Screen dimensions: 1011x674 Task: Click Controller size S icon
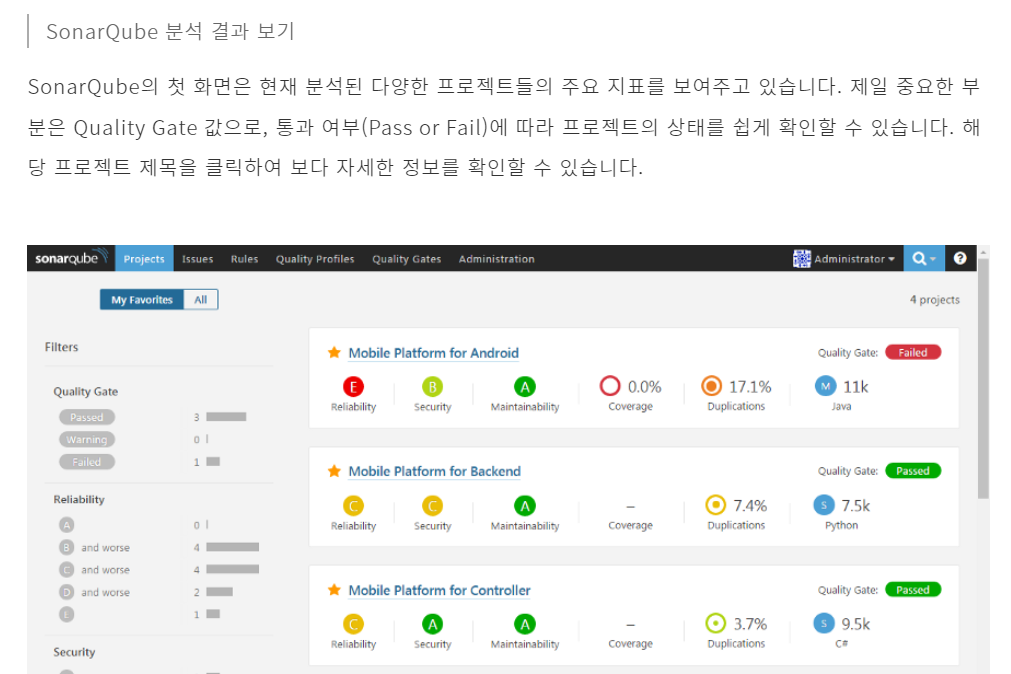(x=824, y=623)
